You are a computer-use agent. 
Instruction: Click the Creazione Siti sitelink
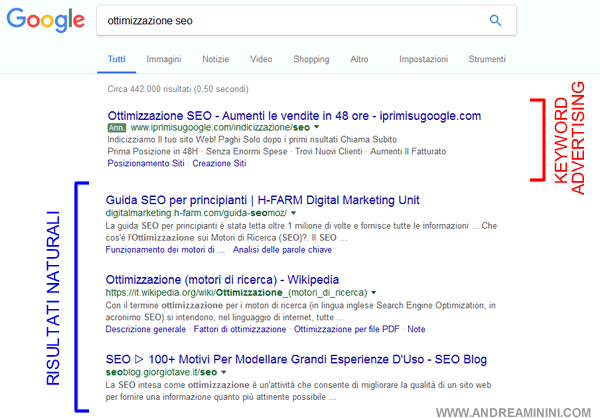click(x=212, y=163)
